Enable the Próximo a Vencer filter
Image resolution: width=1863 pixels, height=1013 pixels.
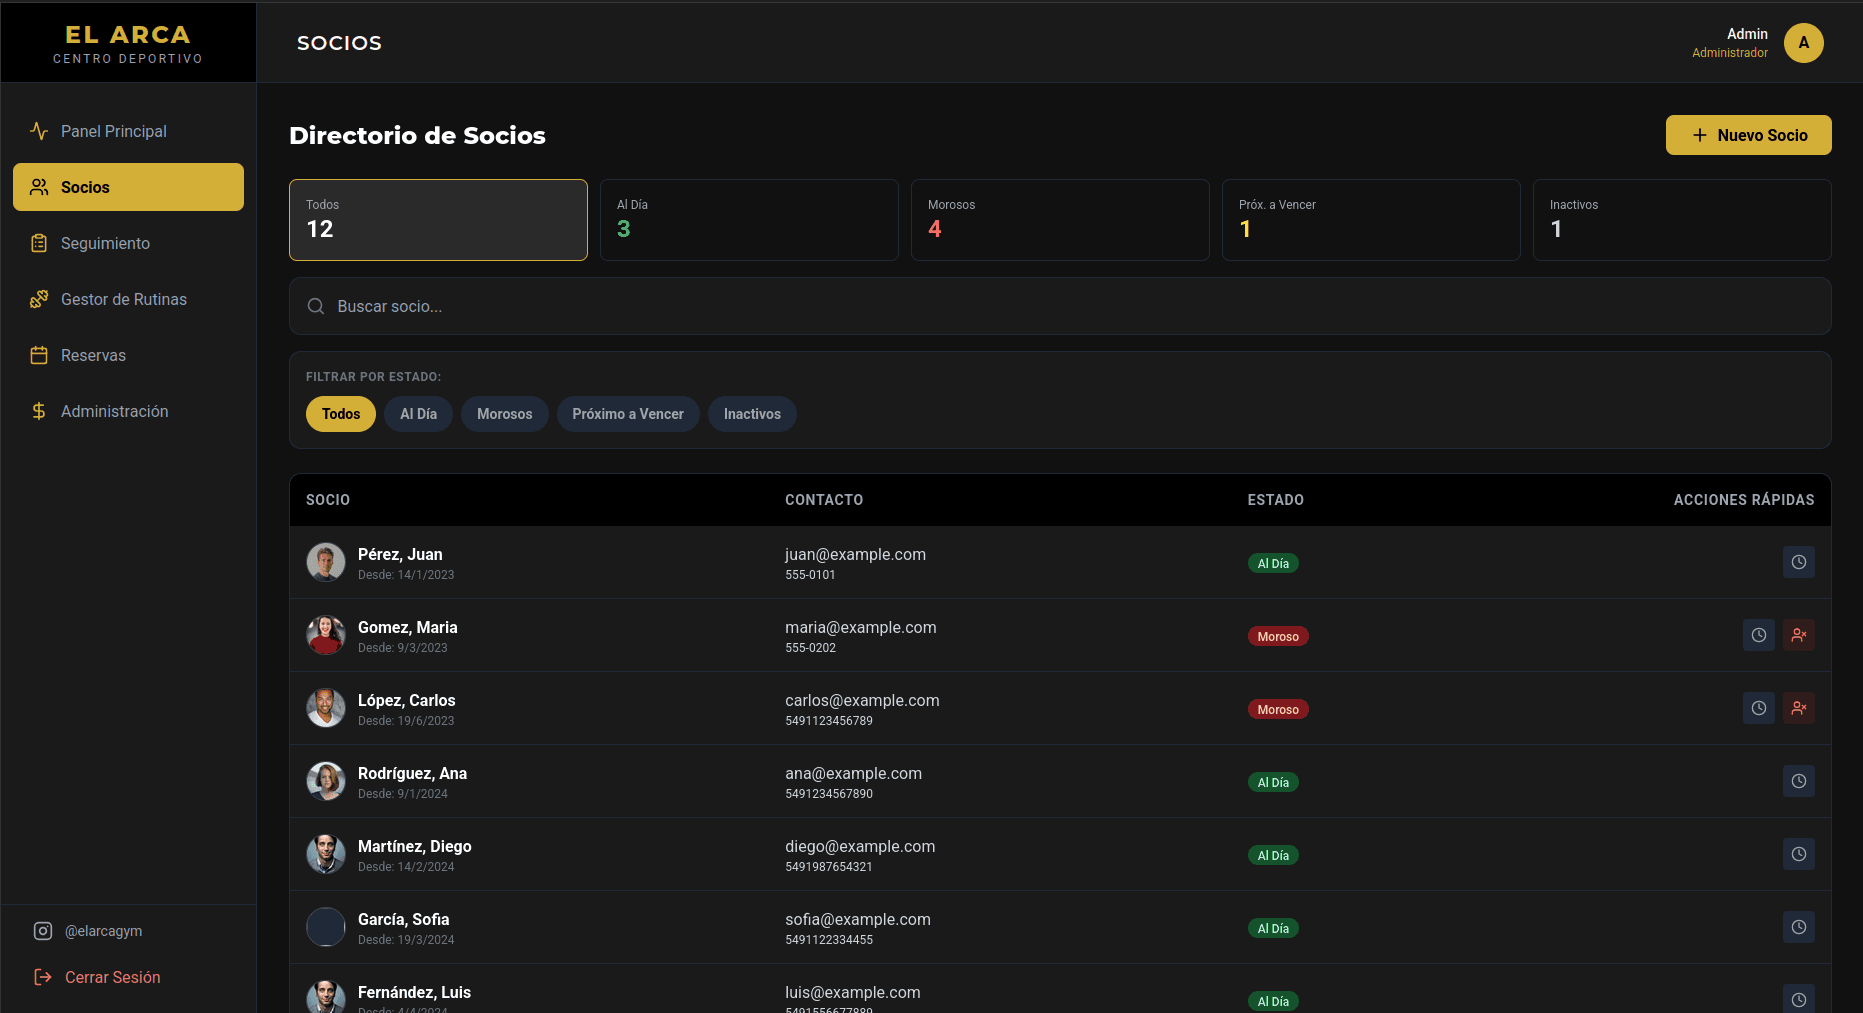627,414
